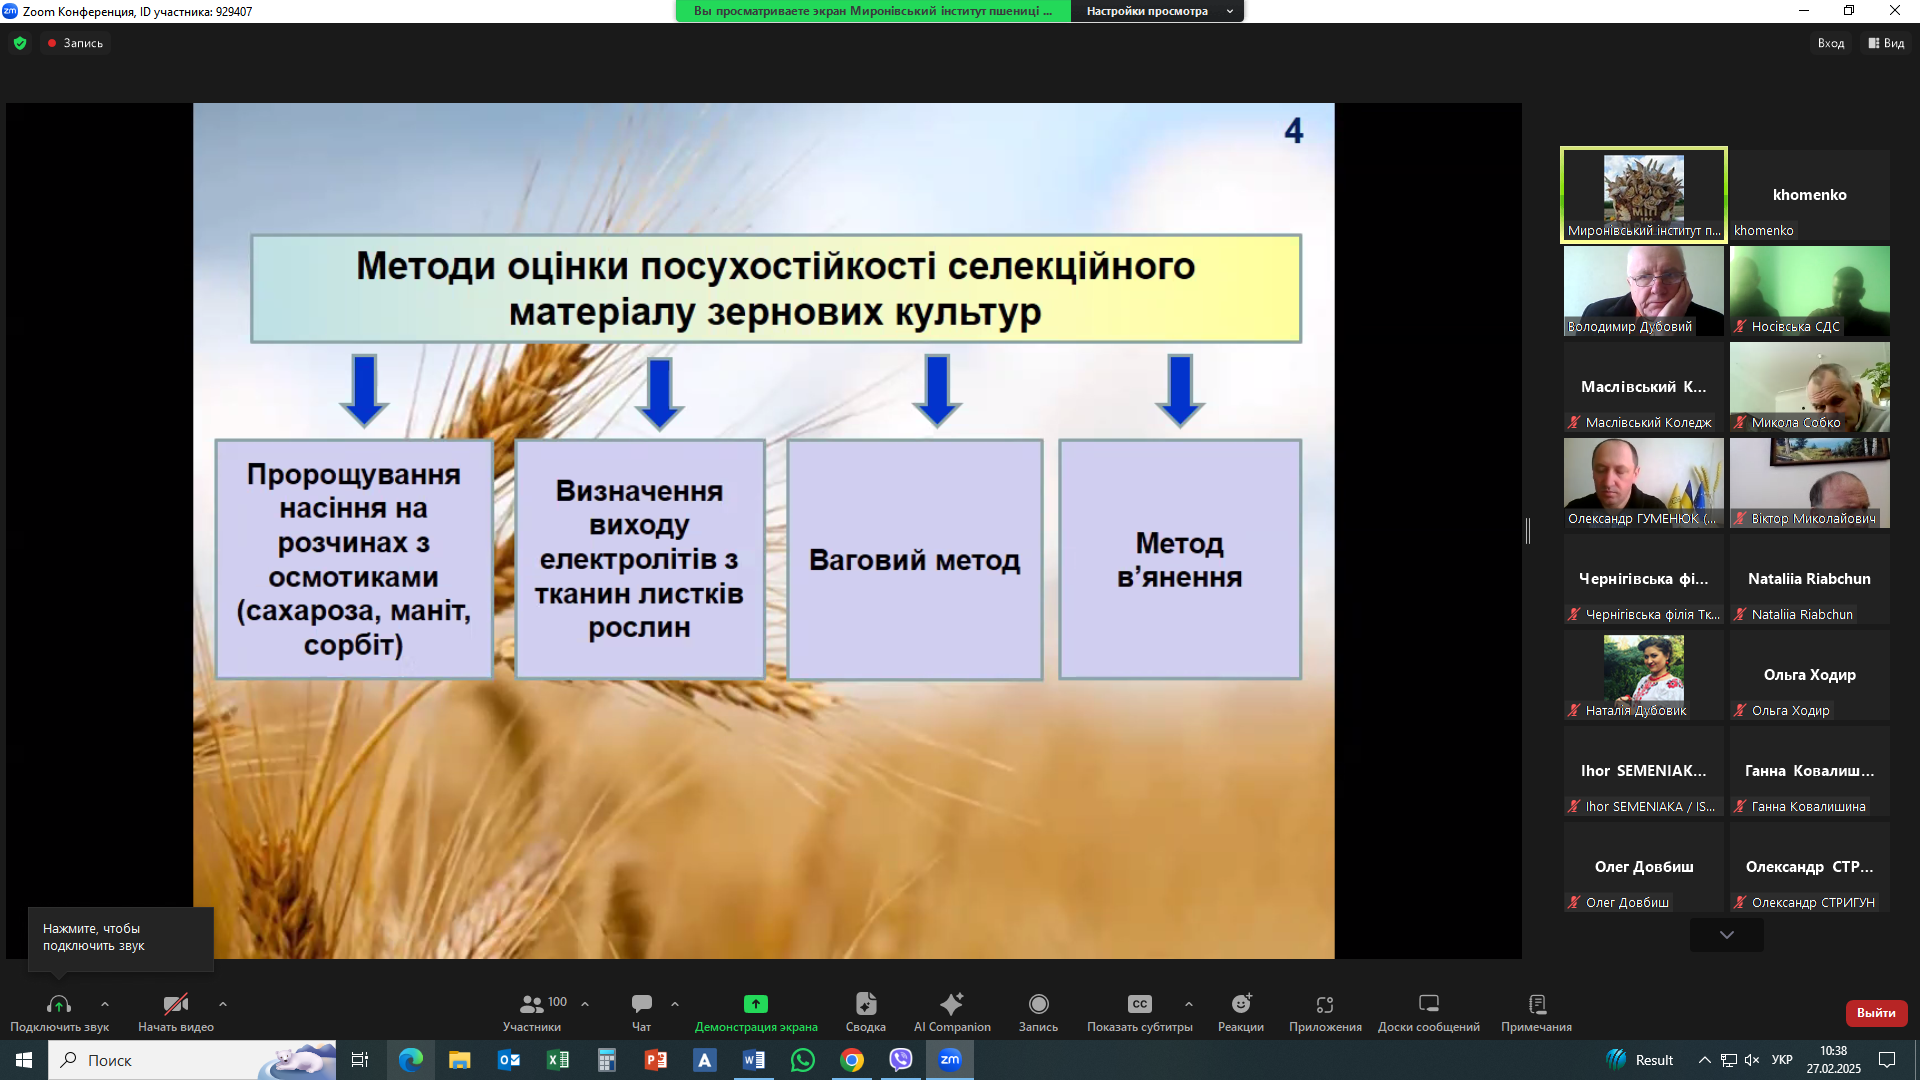Toggle Show captions (Показать субтитры)
The image size is (1920, 1080).
point(1139,1004)
